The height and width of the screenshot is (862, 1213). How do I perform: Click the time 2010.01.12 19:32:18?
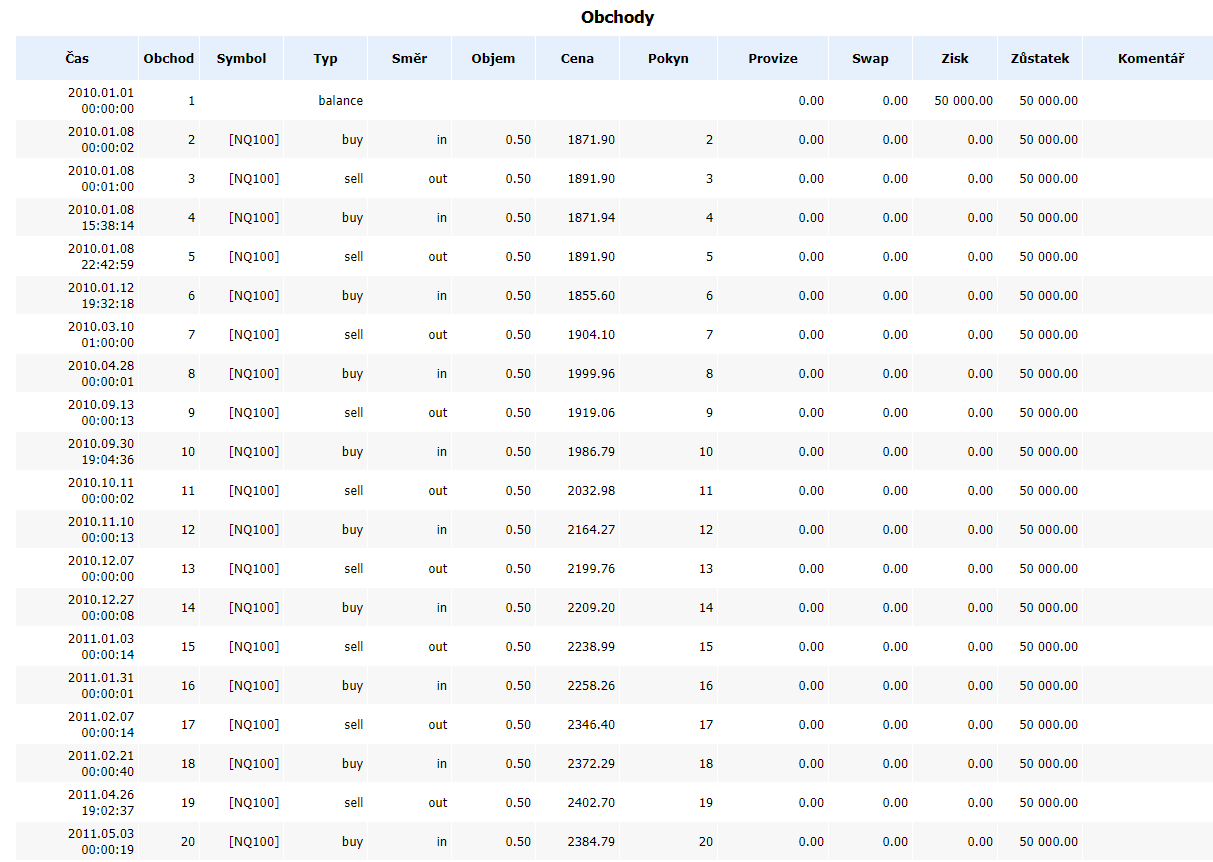point(100,296)
